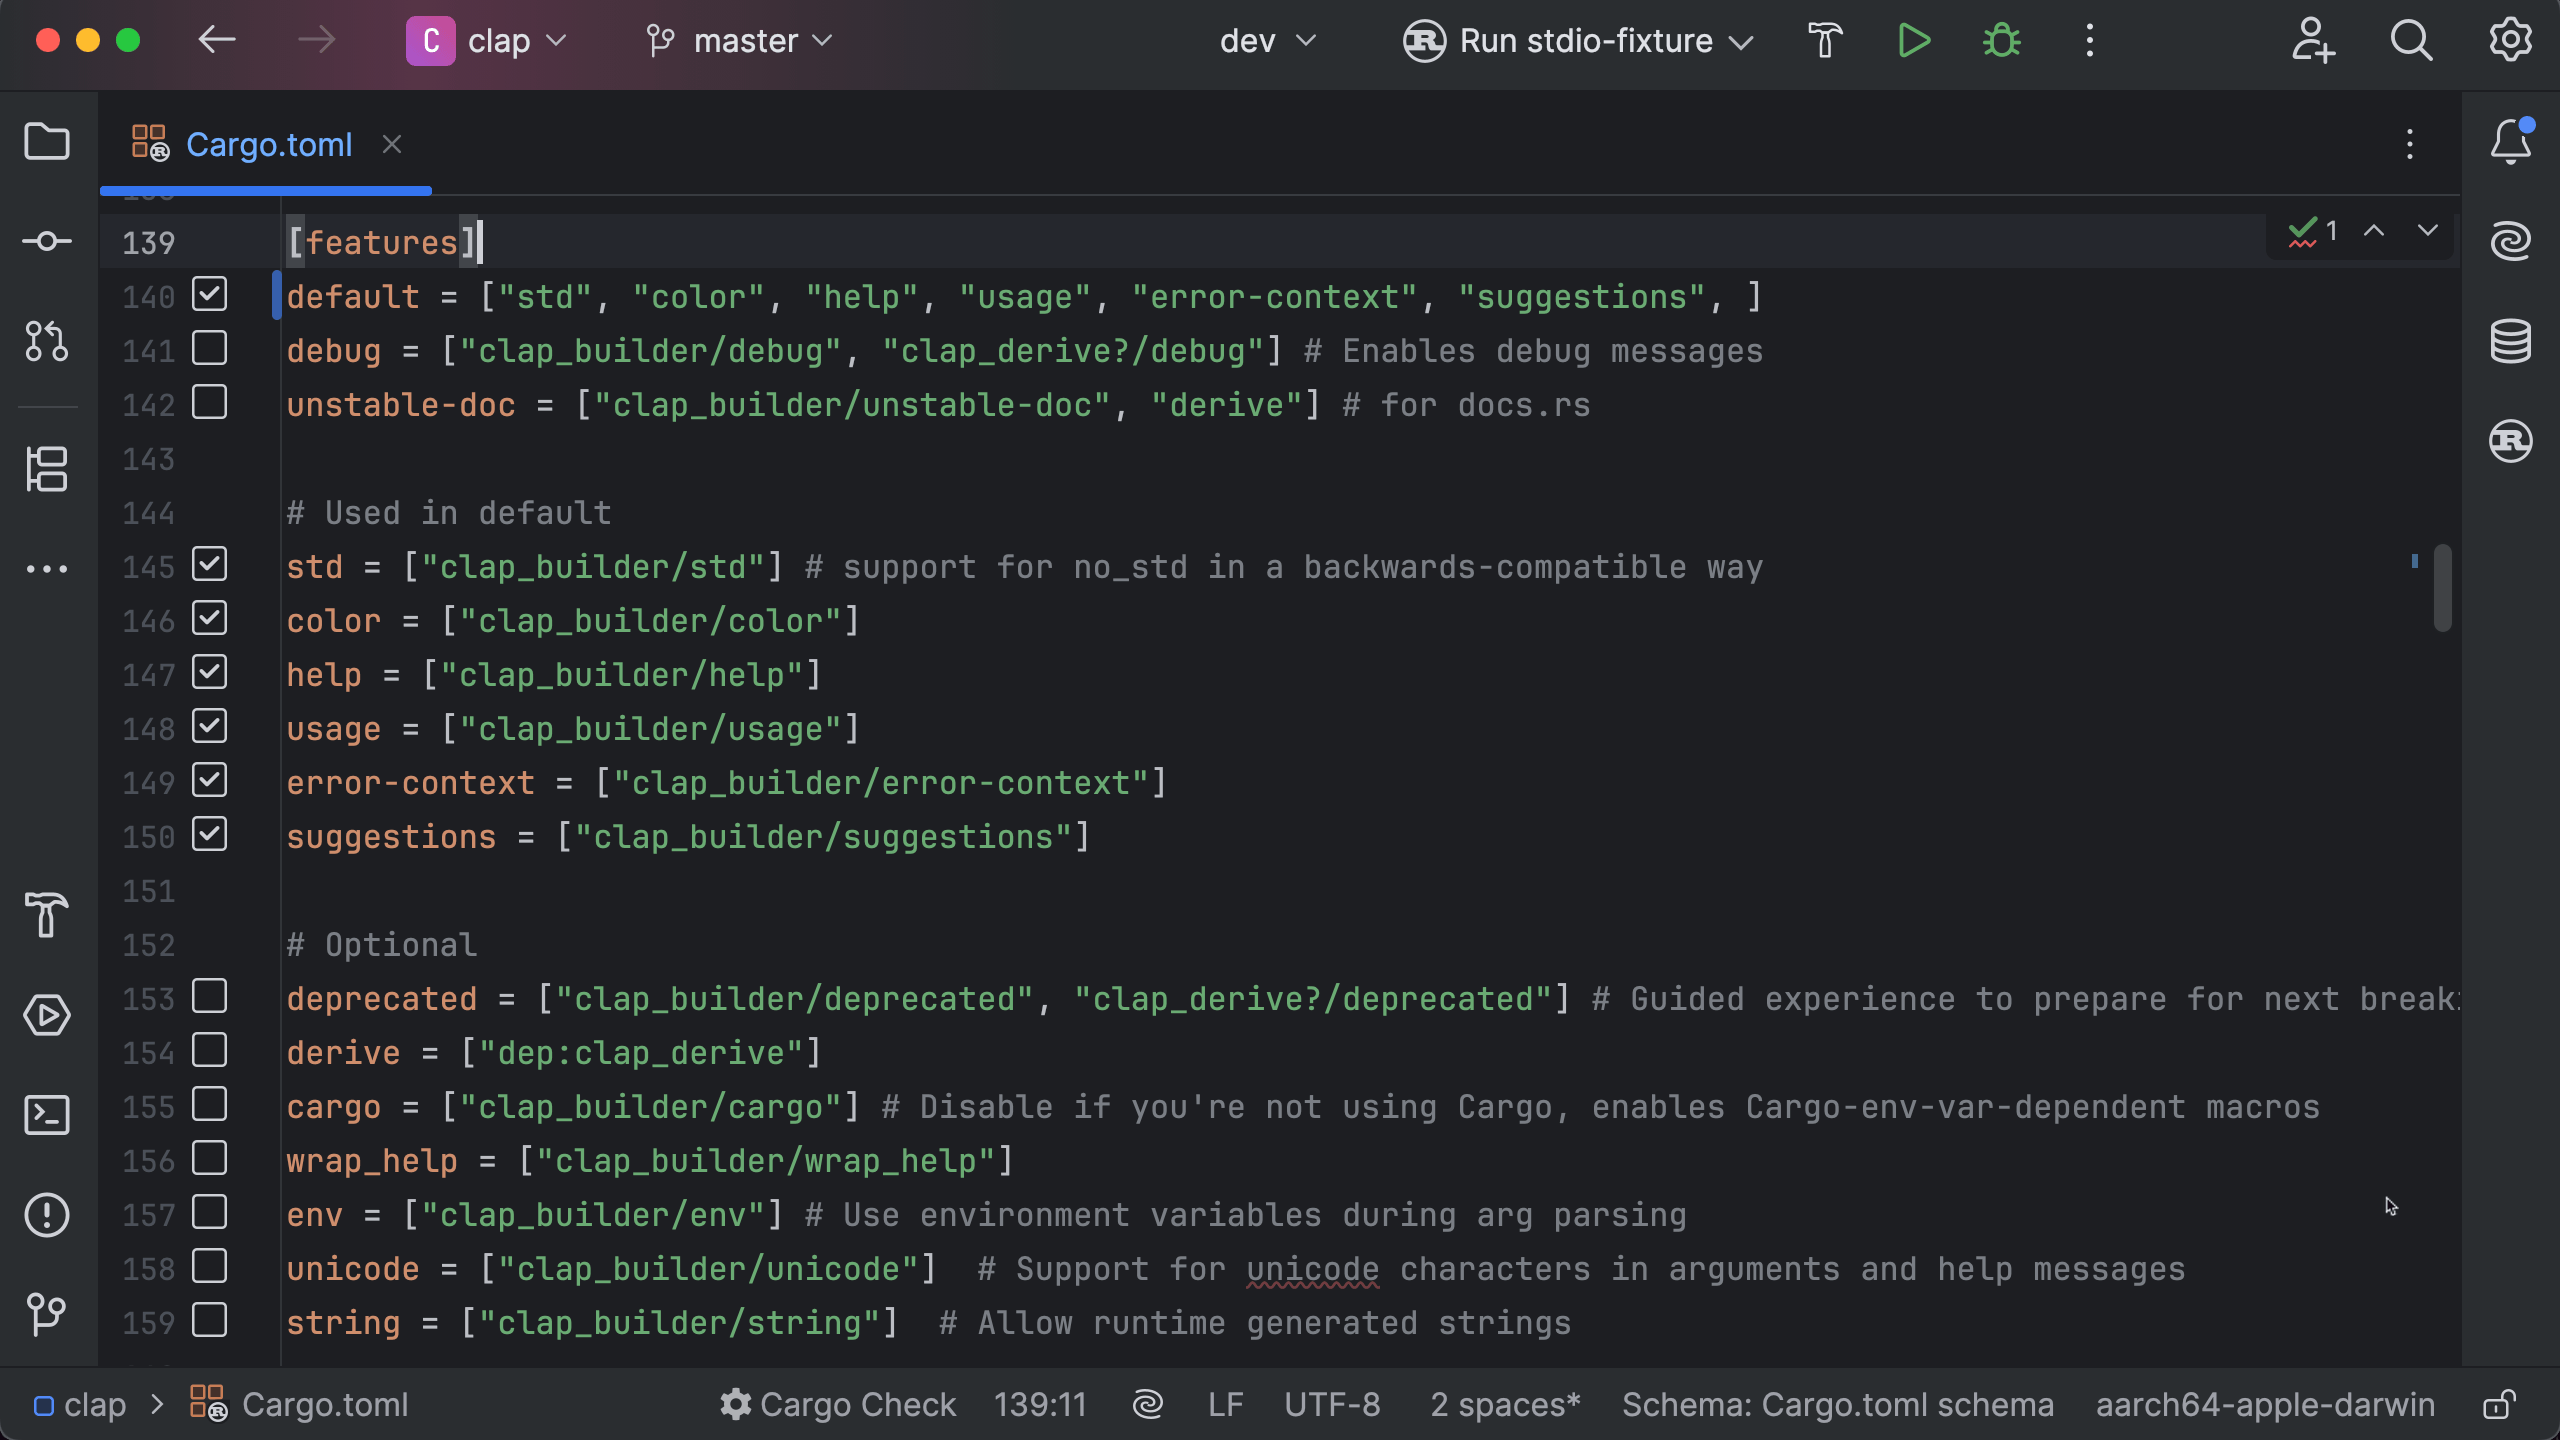This screenshot has width=2560, height=1440.
Task: Start debugging with the bug icon
Action: [x=2002, y=41]
